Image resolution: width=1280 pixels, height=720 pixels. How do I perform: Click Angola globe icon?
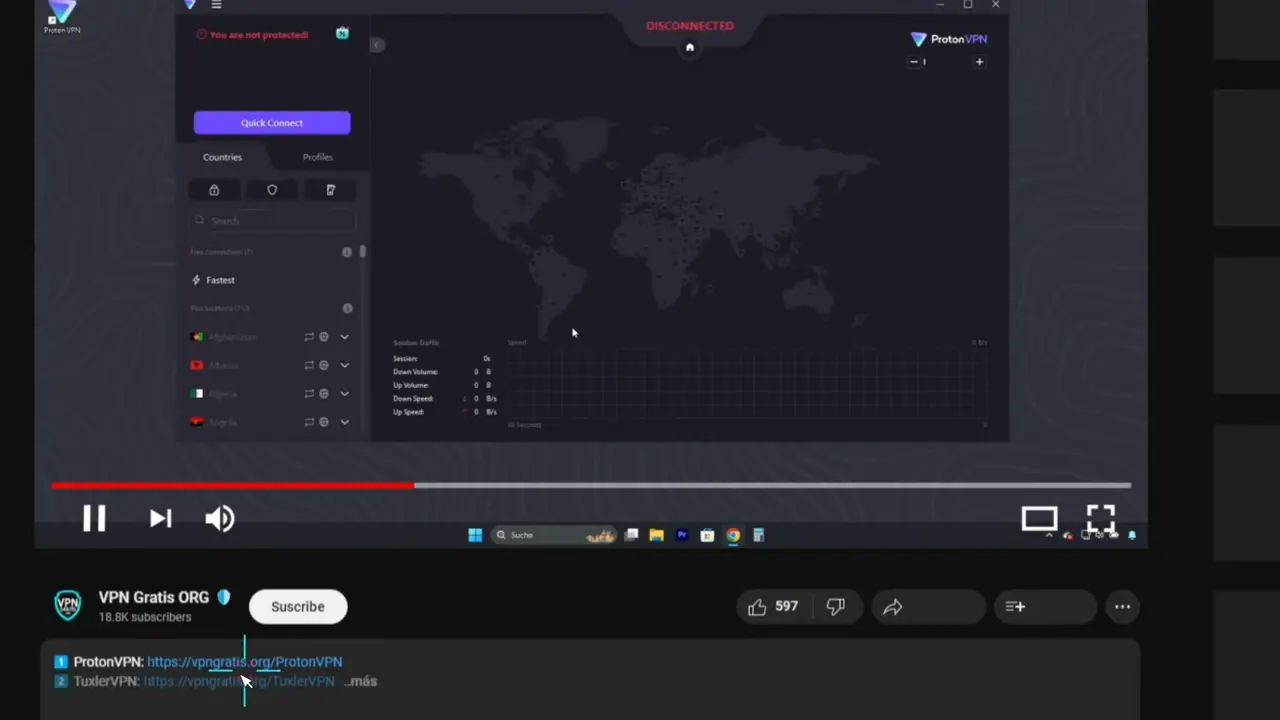pos(324,422)
